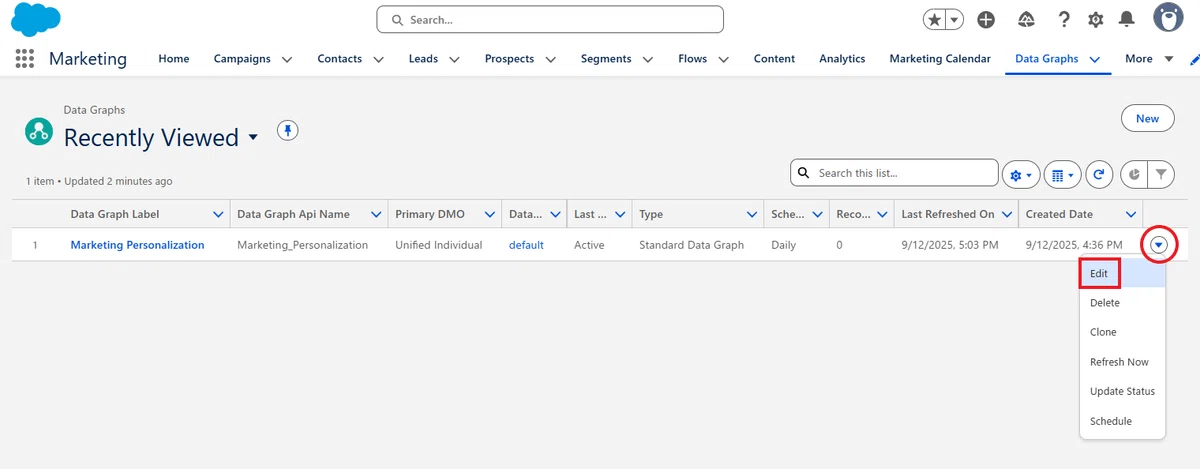Expand the Data Graphs tab chevron
Image resolution: width=1200 pixels, height=469 pixels.
[x=1095, y=60]
